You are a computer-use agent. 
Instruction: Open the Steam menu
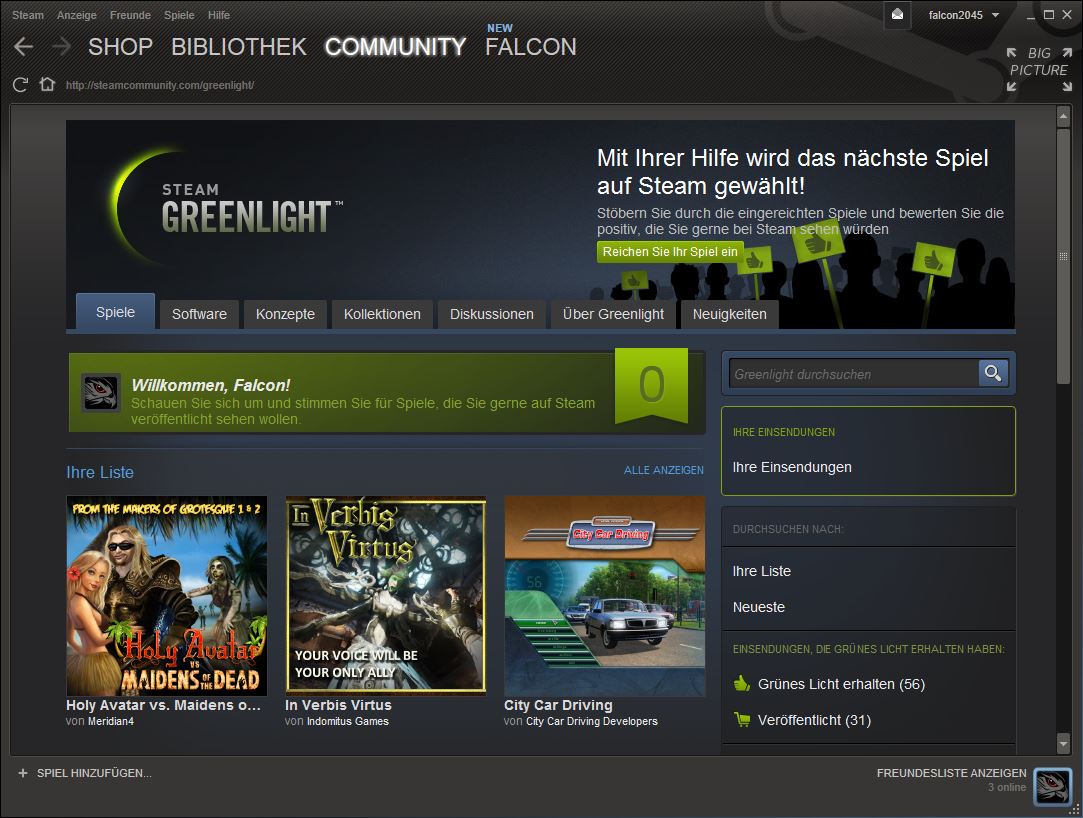(x=28, y=15)
